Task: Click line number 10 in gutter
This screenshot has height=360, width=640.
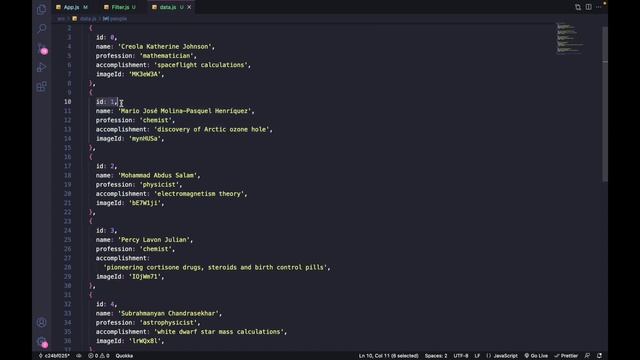Action: point(67,102)
